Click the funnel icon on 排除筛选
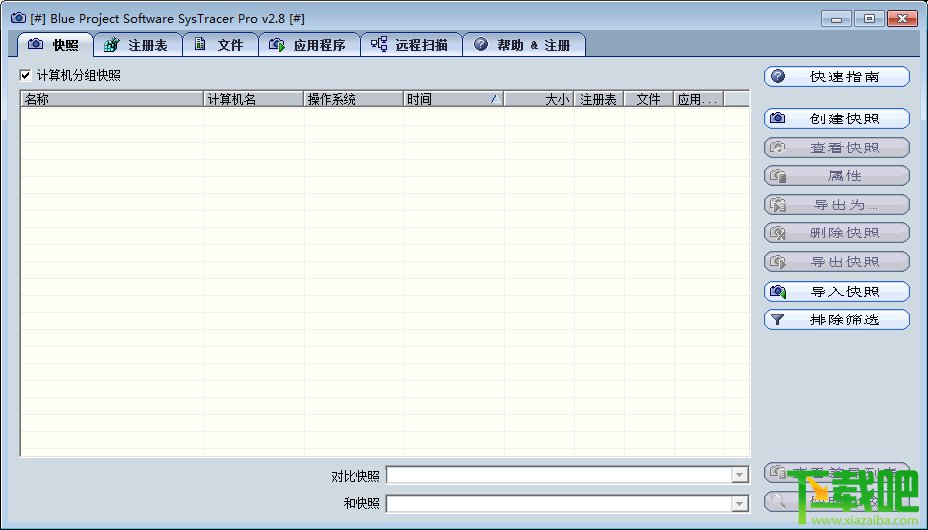Screen dimensions: 928x530 pyautogui.click(x=778, y=319)
